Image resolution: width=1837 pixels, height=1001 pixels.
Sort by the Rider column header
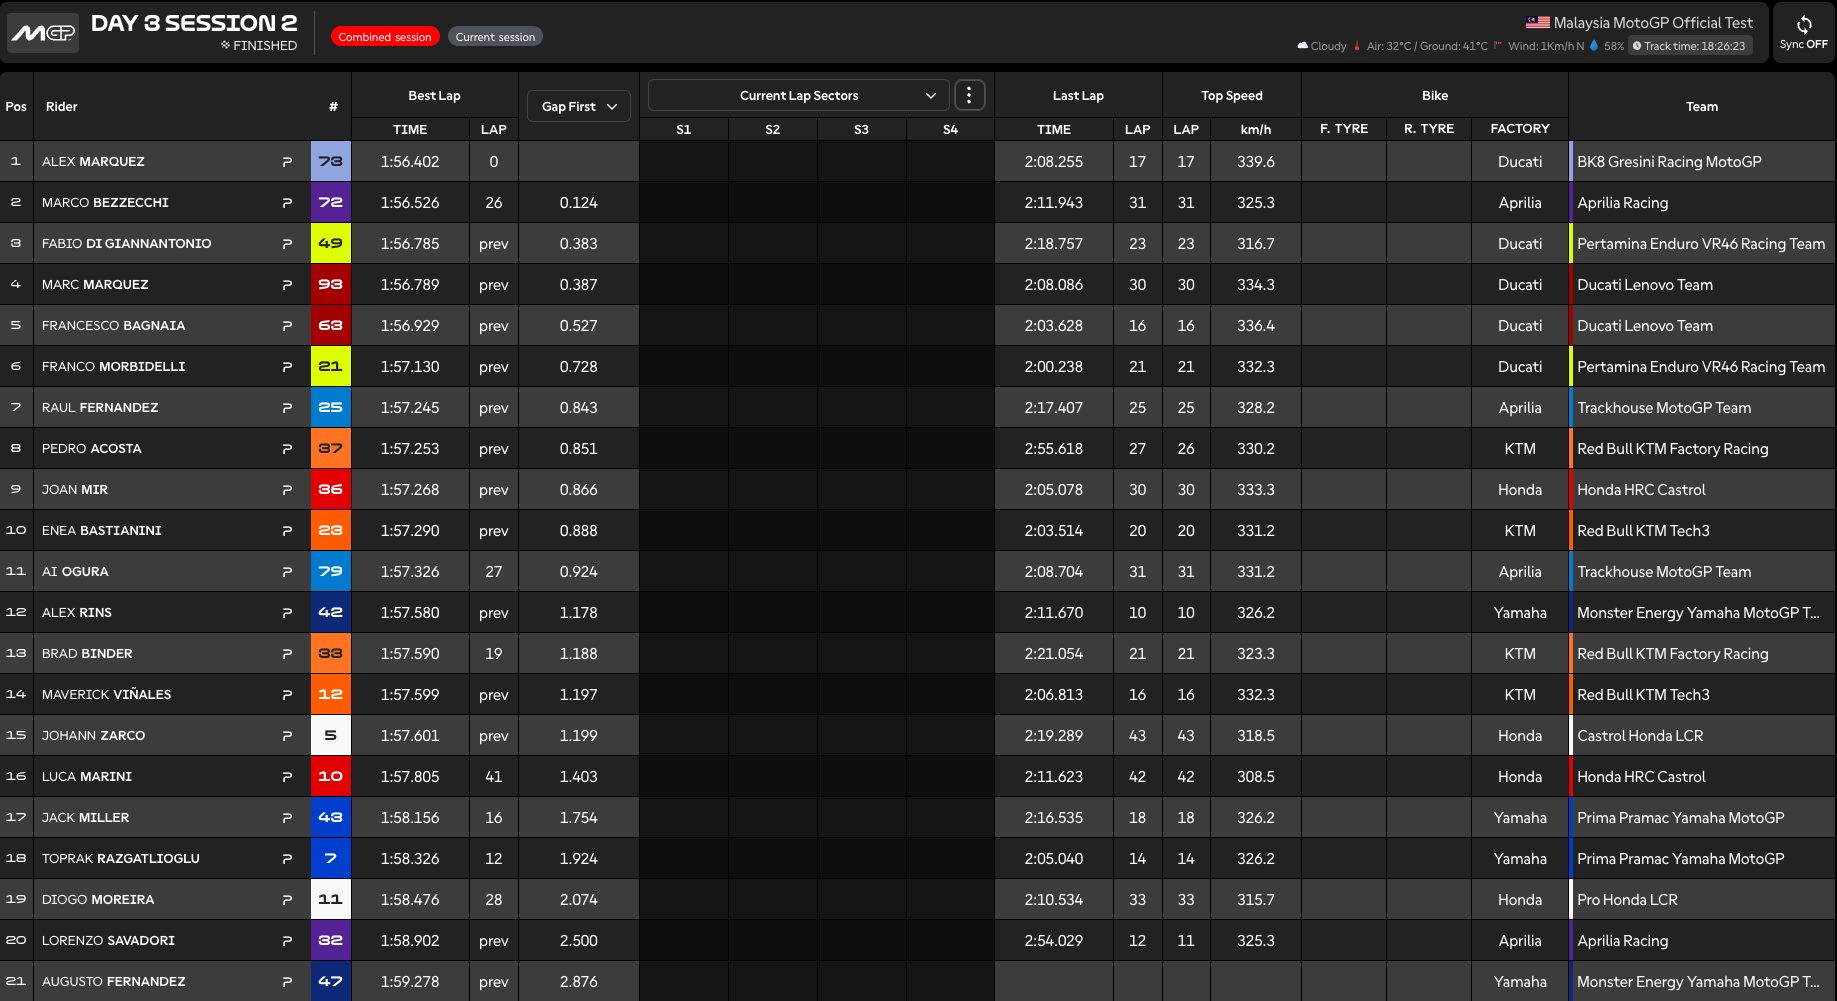tap(62, 107)
